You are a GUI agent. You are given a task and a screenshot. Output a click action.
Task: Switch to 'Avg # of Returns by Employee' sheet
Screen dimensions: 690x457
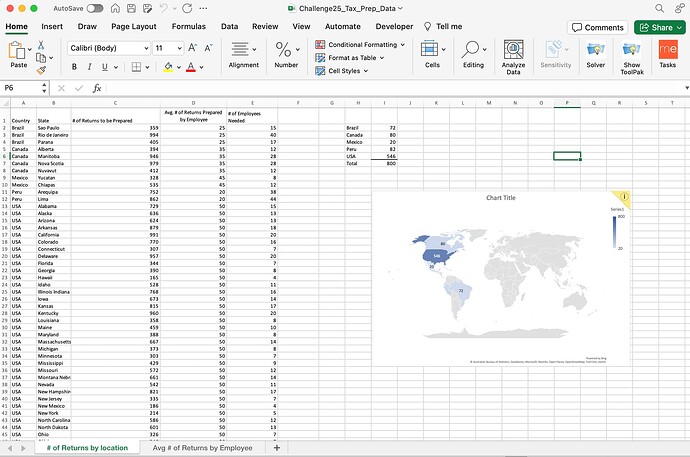(x=202, y=448)
